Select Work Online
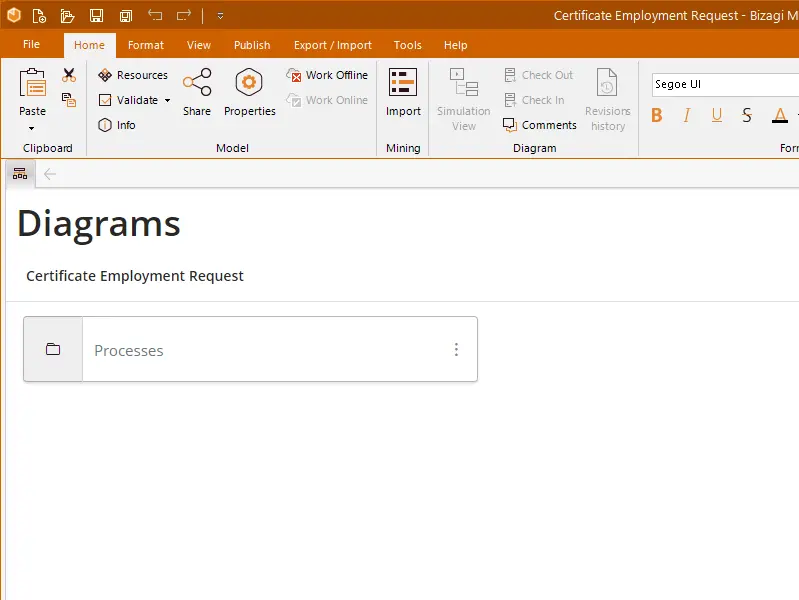Screen dimensions: 799x600 coord(327,100)
